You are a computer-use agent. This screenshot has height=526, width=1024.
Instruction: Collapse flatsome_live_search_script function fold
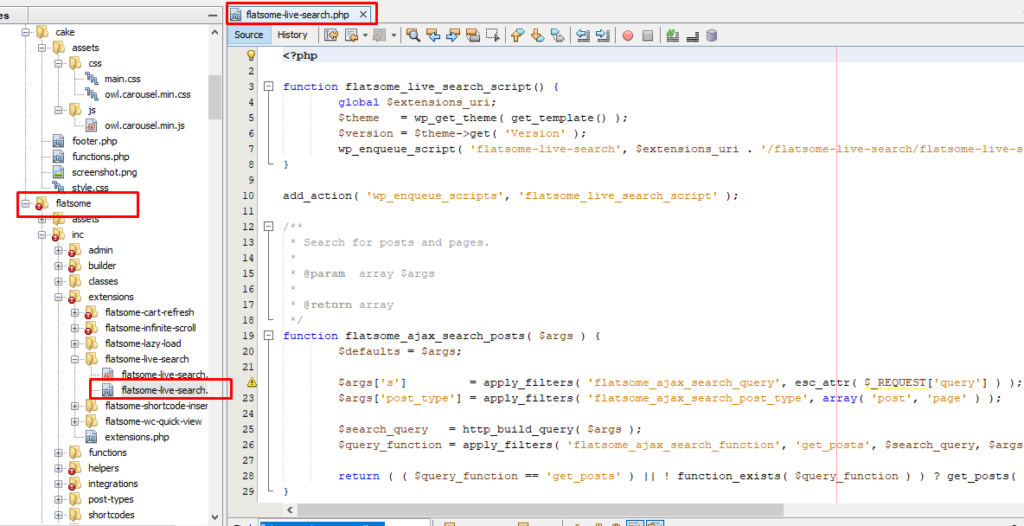267,86
